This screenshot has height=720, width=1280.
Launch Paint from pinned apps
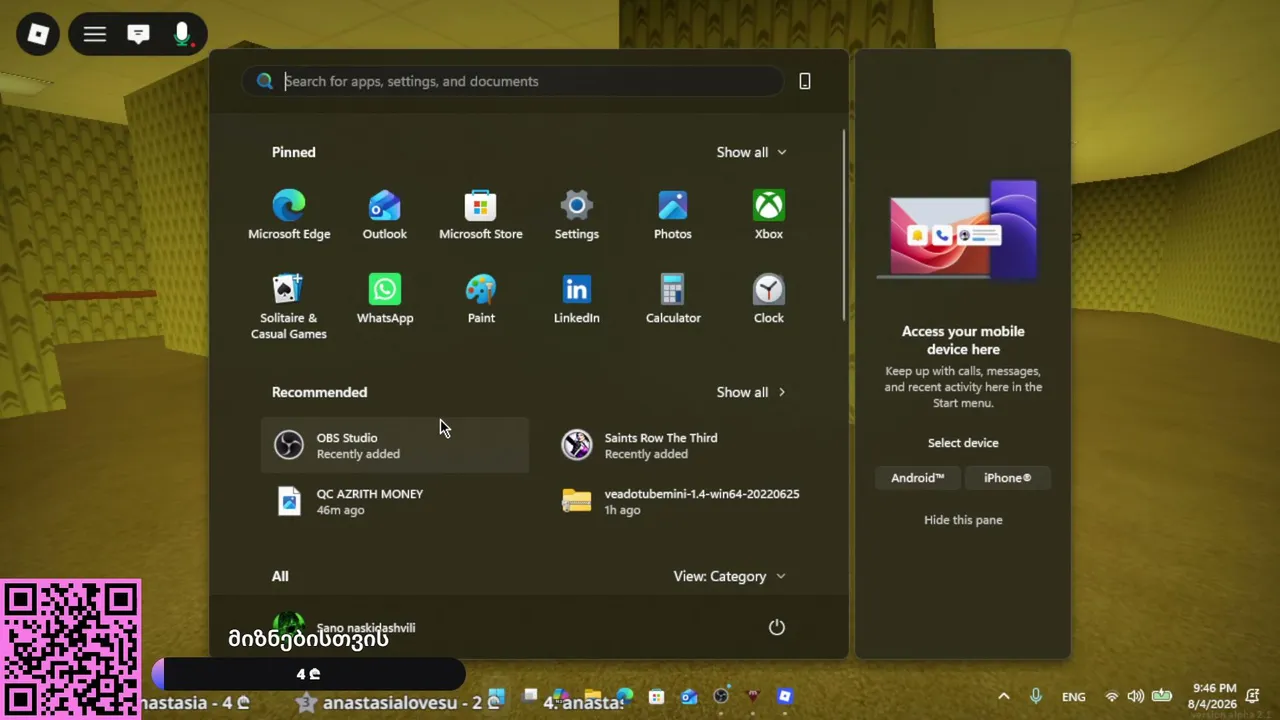click(481, 299)
